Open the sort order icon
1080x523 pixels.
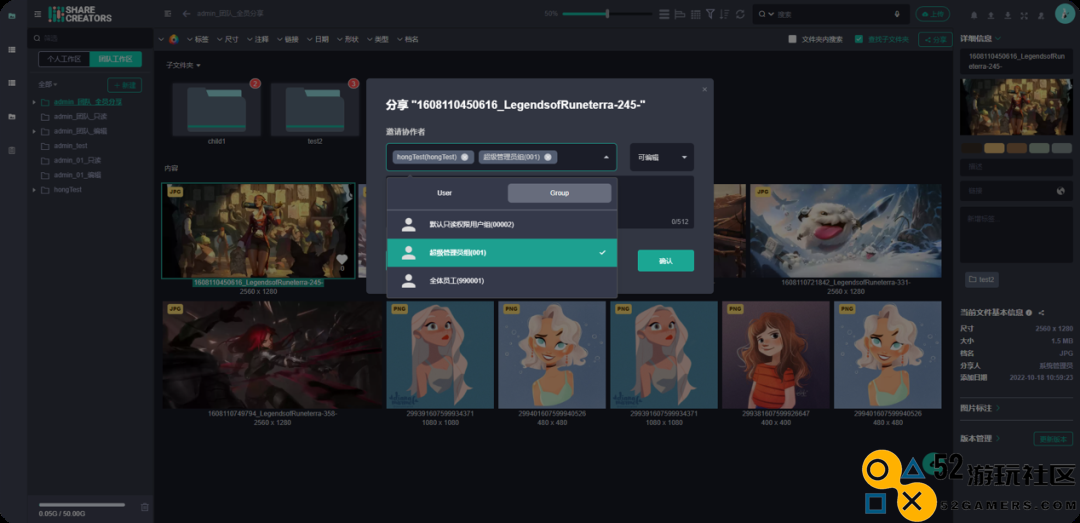pos(724,14)
